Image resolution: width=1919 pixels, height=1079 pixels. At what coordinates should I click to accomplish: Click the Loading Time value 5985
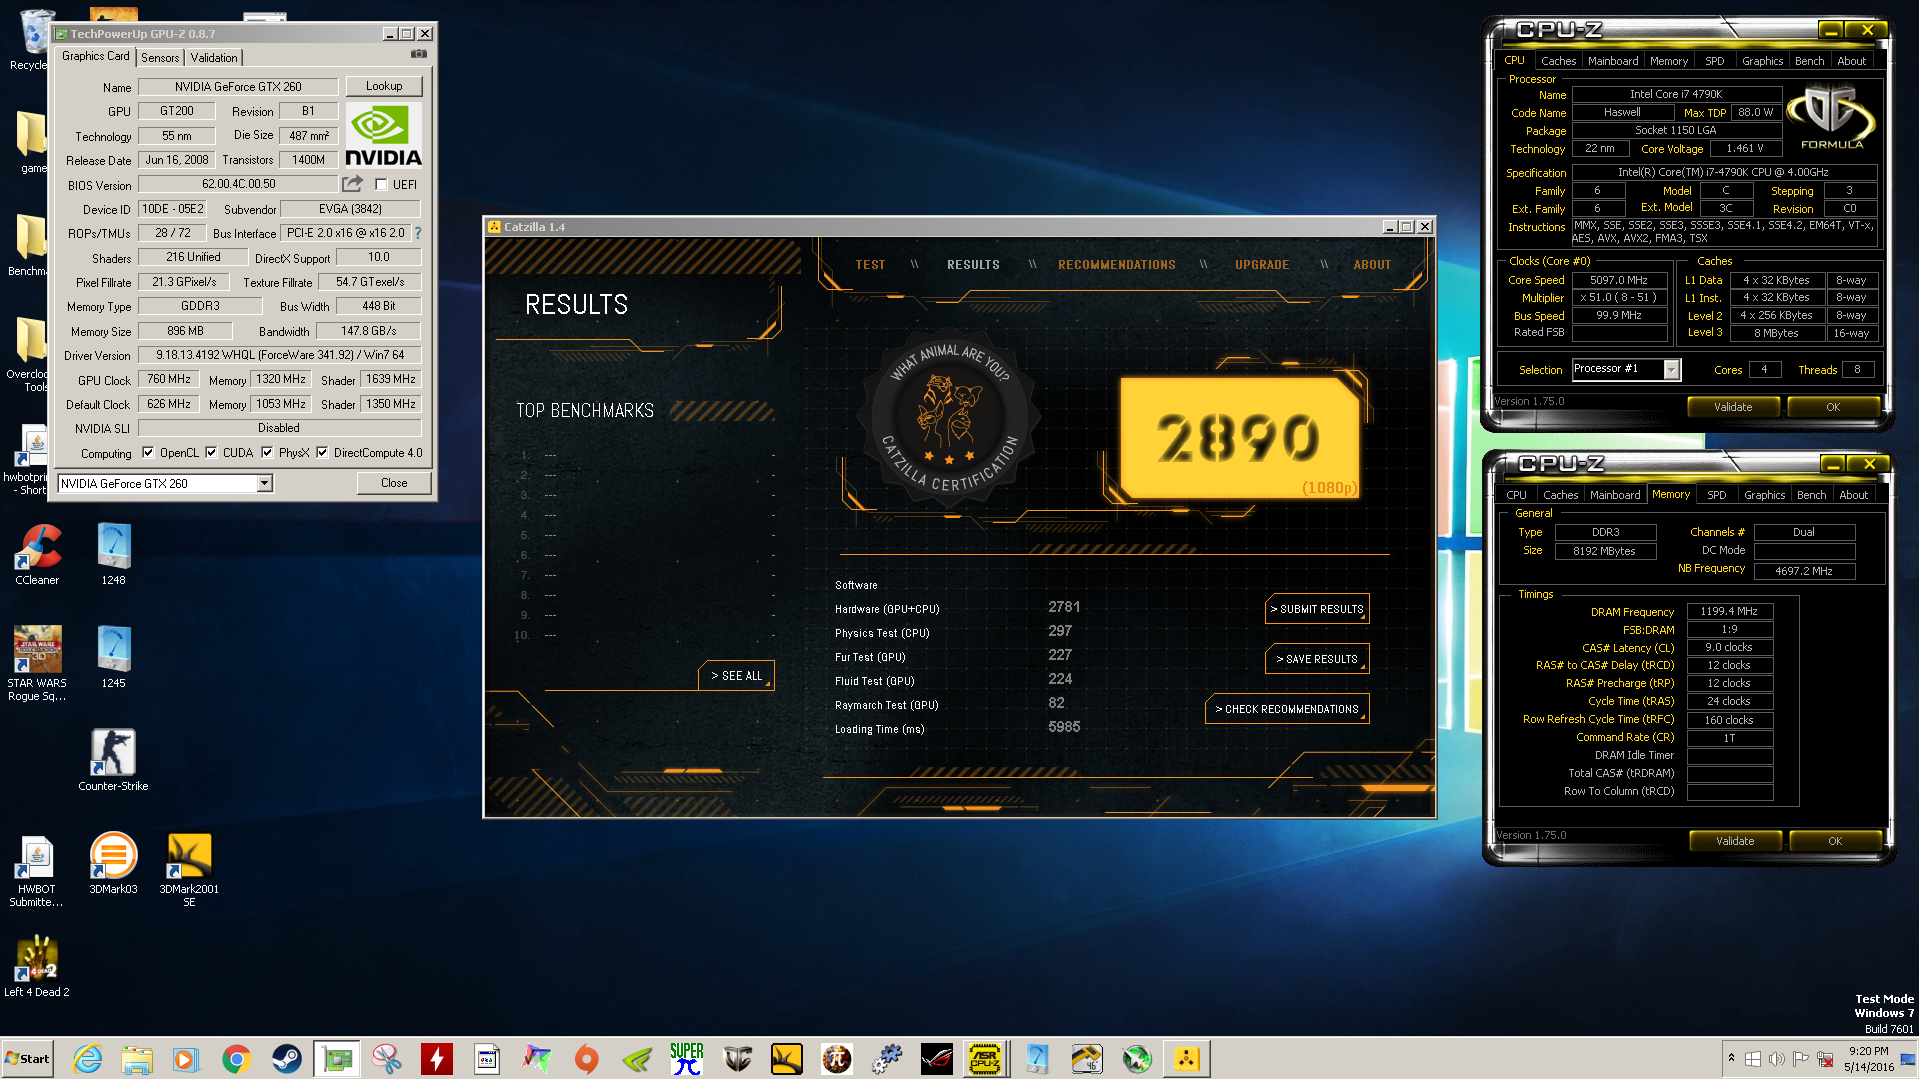[x=1064, y=728]
